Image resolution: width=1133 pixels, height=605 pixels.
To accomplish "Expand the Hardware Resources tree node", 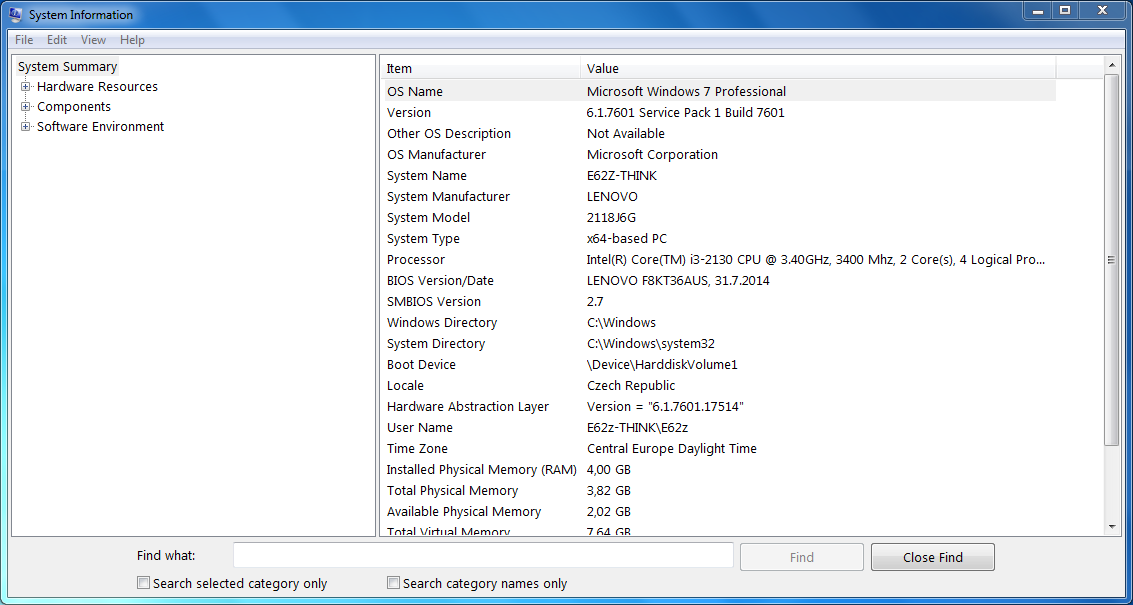I will 26,87.
